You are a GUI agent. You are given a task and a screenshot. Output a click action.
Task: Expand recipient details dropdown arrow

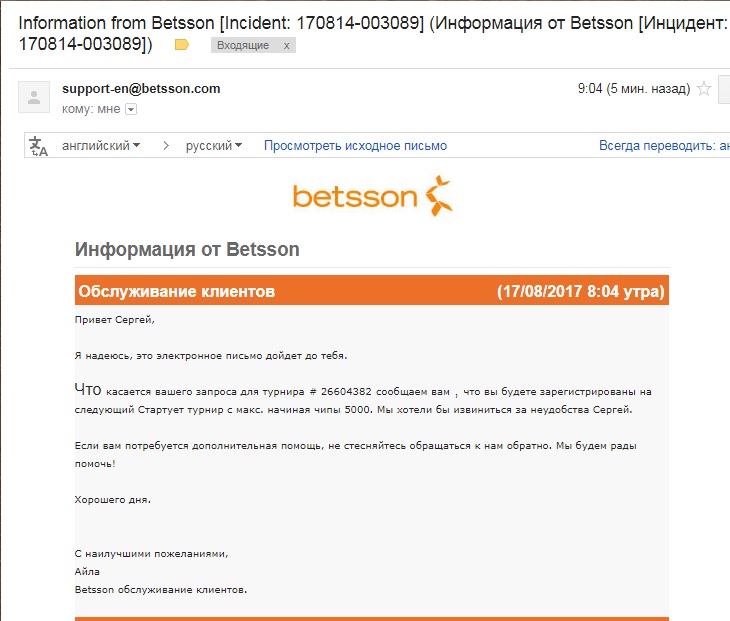[131, 109]
